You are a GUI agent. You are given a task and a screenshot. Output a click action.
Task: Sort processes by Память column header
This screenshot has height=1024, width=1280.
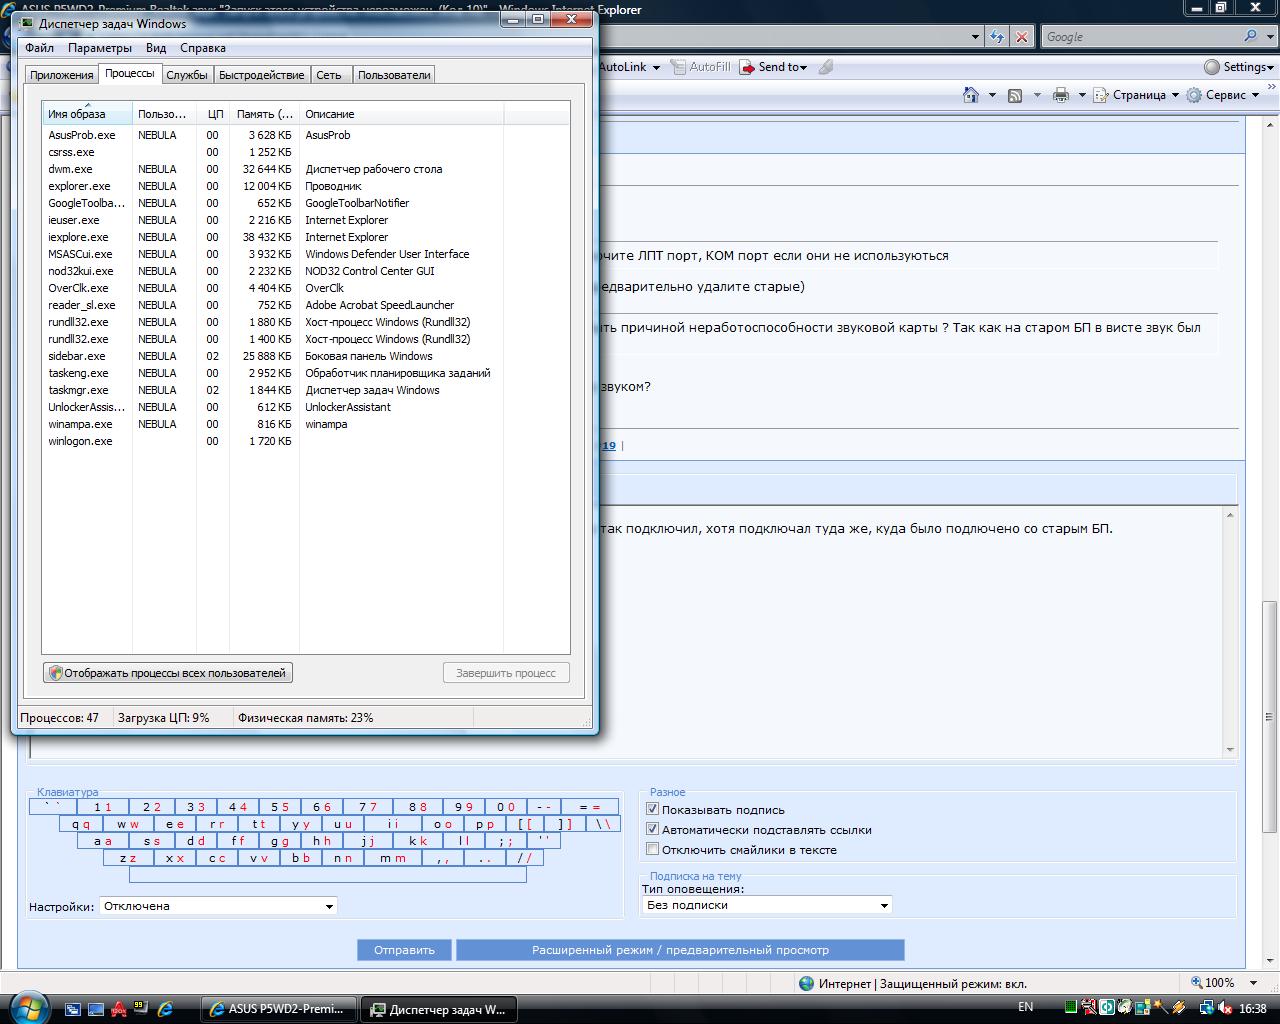click(x=264, y=114)
